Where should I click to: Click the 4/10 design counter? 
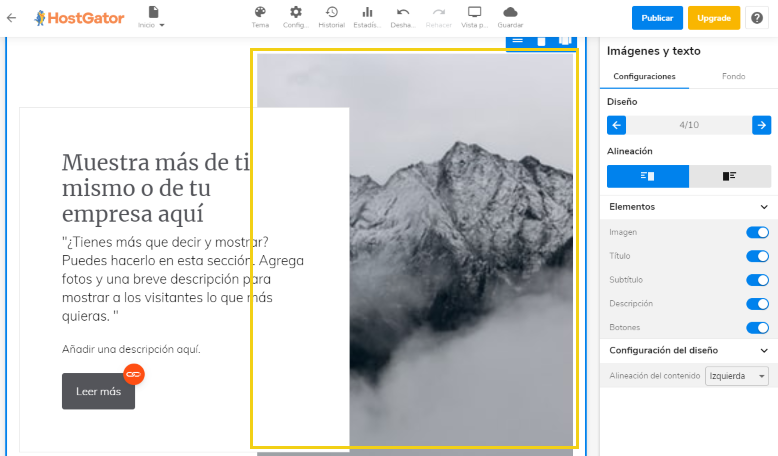[689, 125]
